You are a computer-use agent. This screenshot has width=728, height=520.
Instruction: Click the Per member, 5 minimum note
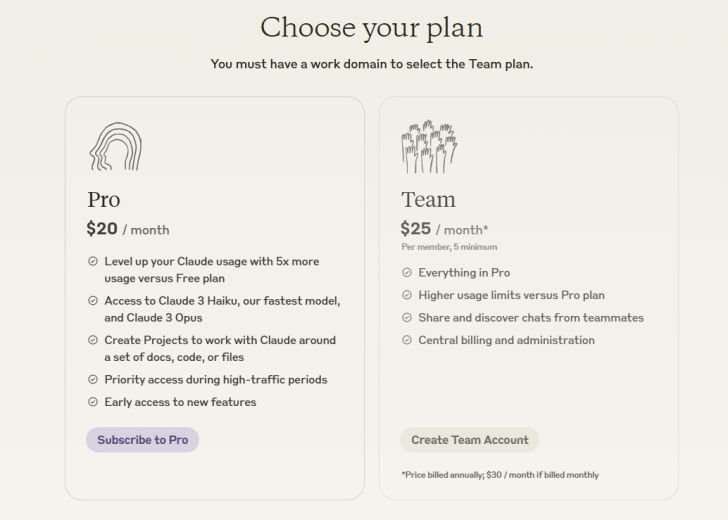click(x=449, y=247)
